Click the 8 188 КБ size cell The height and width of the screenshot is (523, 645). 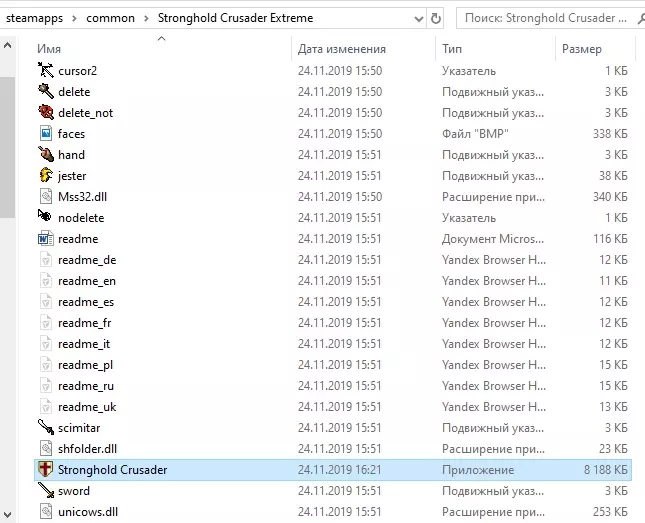606,470
